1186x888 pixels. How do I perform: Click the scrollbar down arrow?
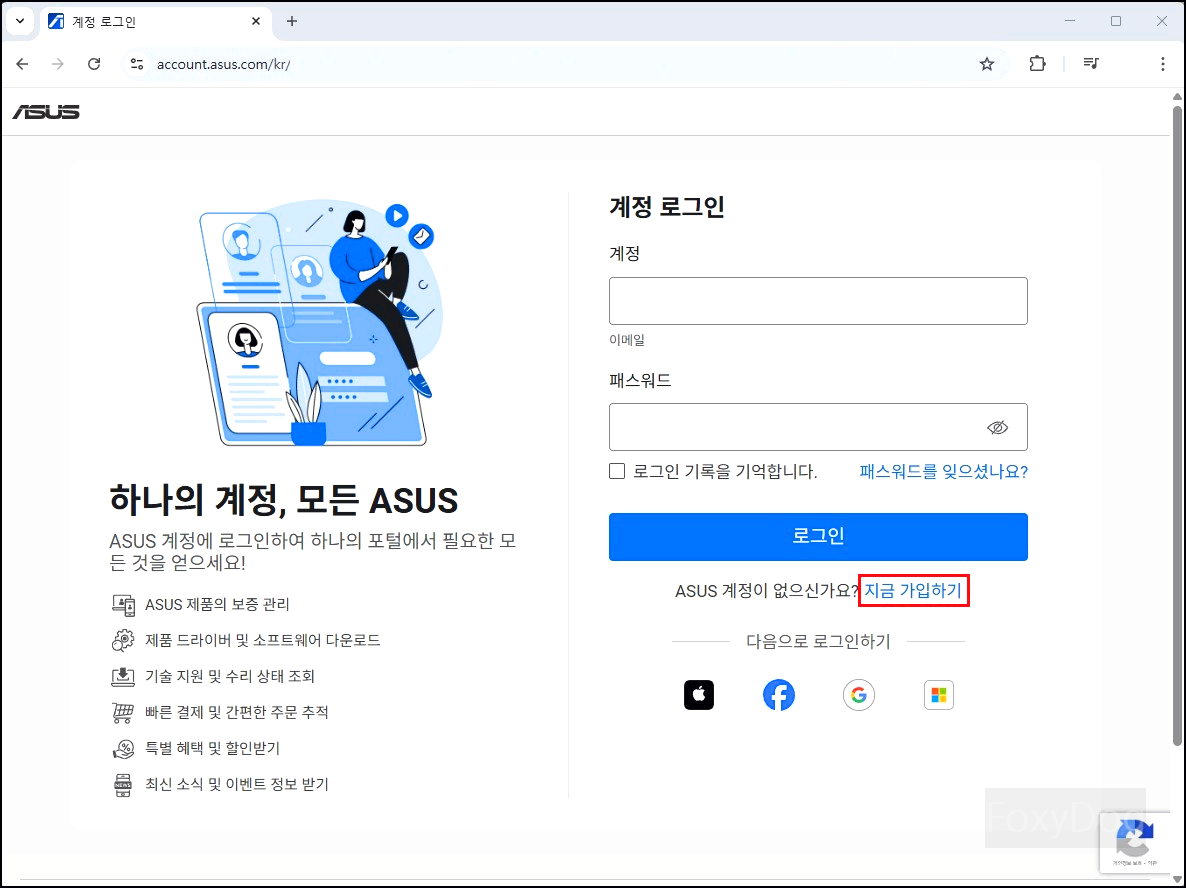coord(1177,880)
